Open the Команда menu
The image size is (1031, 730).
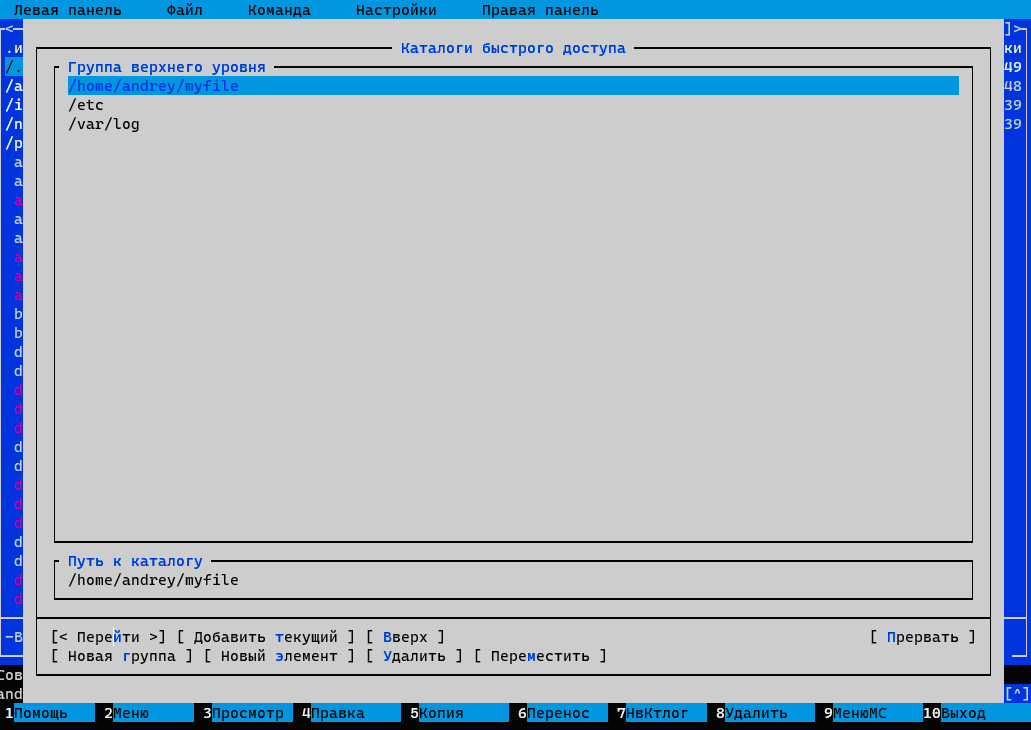(279, 10)
